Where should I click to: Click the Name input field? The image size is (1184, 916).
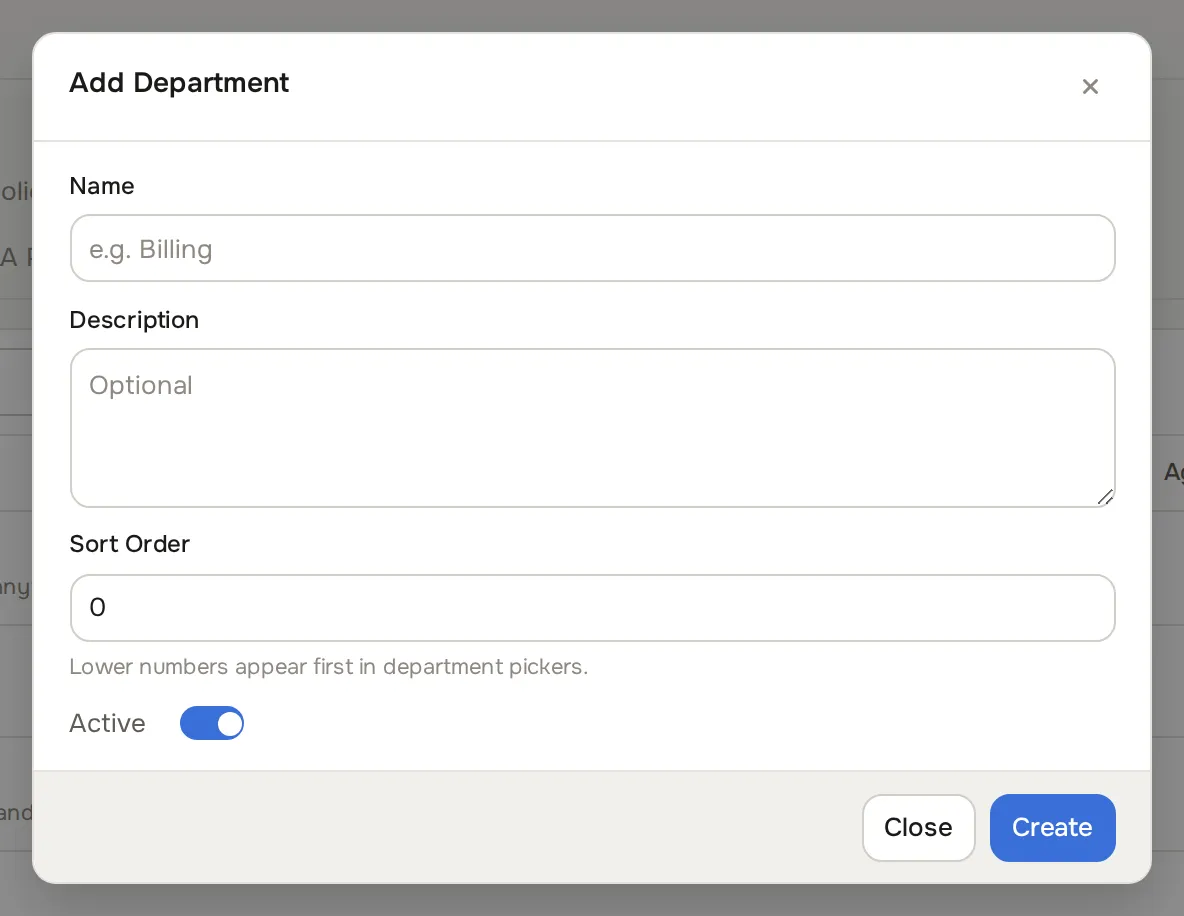tap(592, 248)
